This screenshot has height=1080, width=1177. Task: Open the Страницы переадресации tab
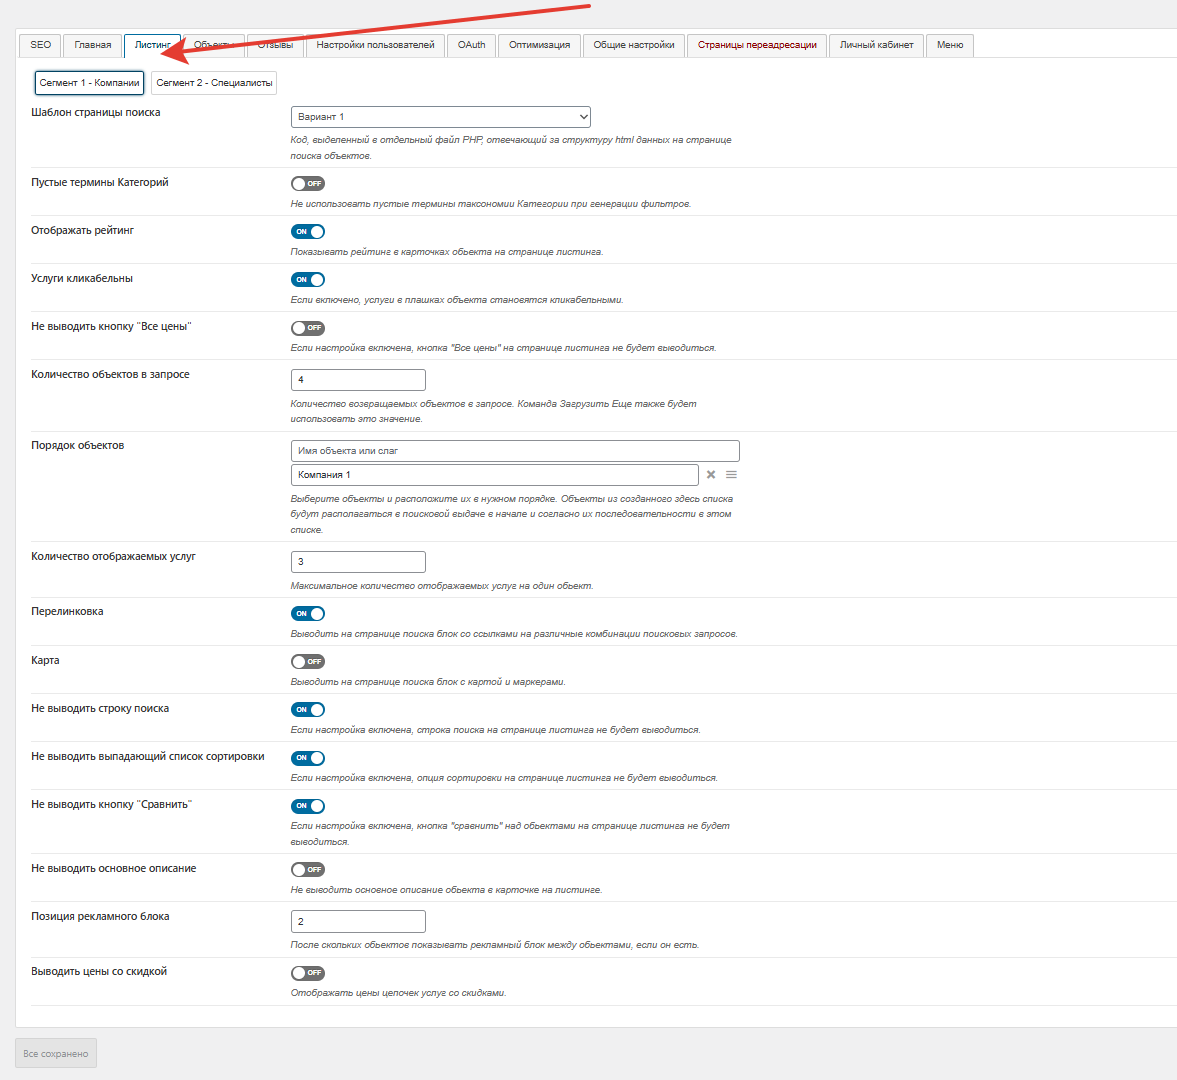point(757,45)
